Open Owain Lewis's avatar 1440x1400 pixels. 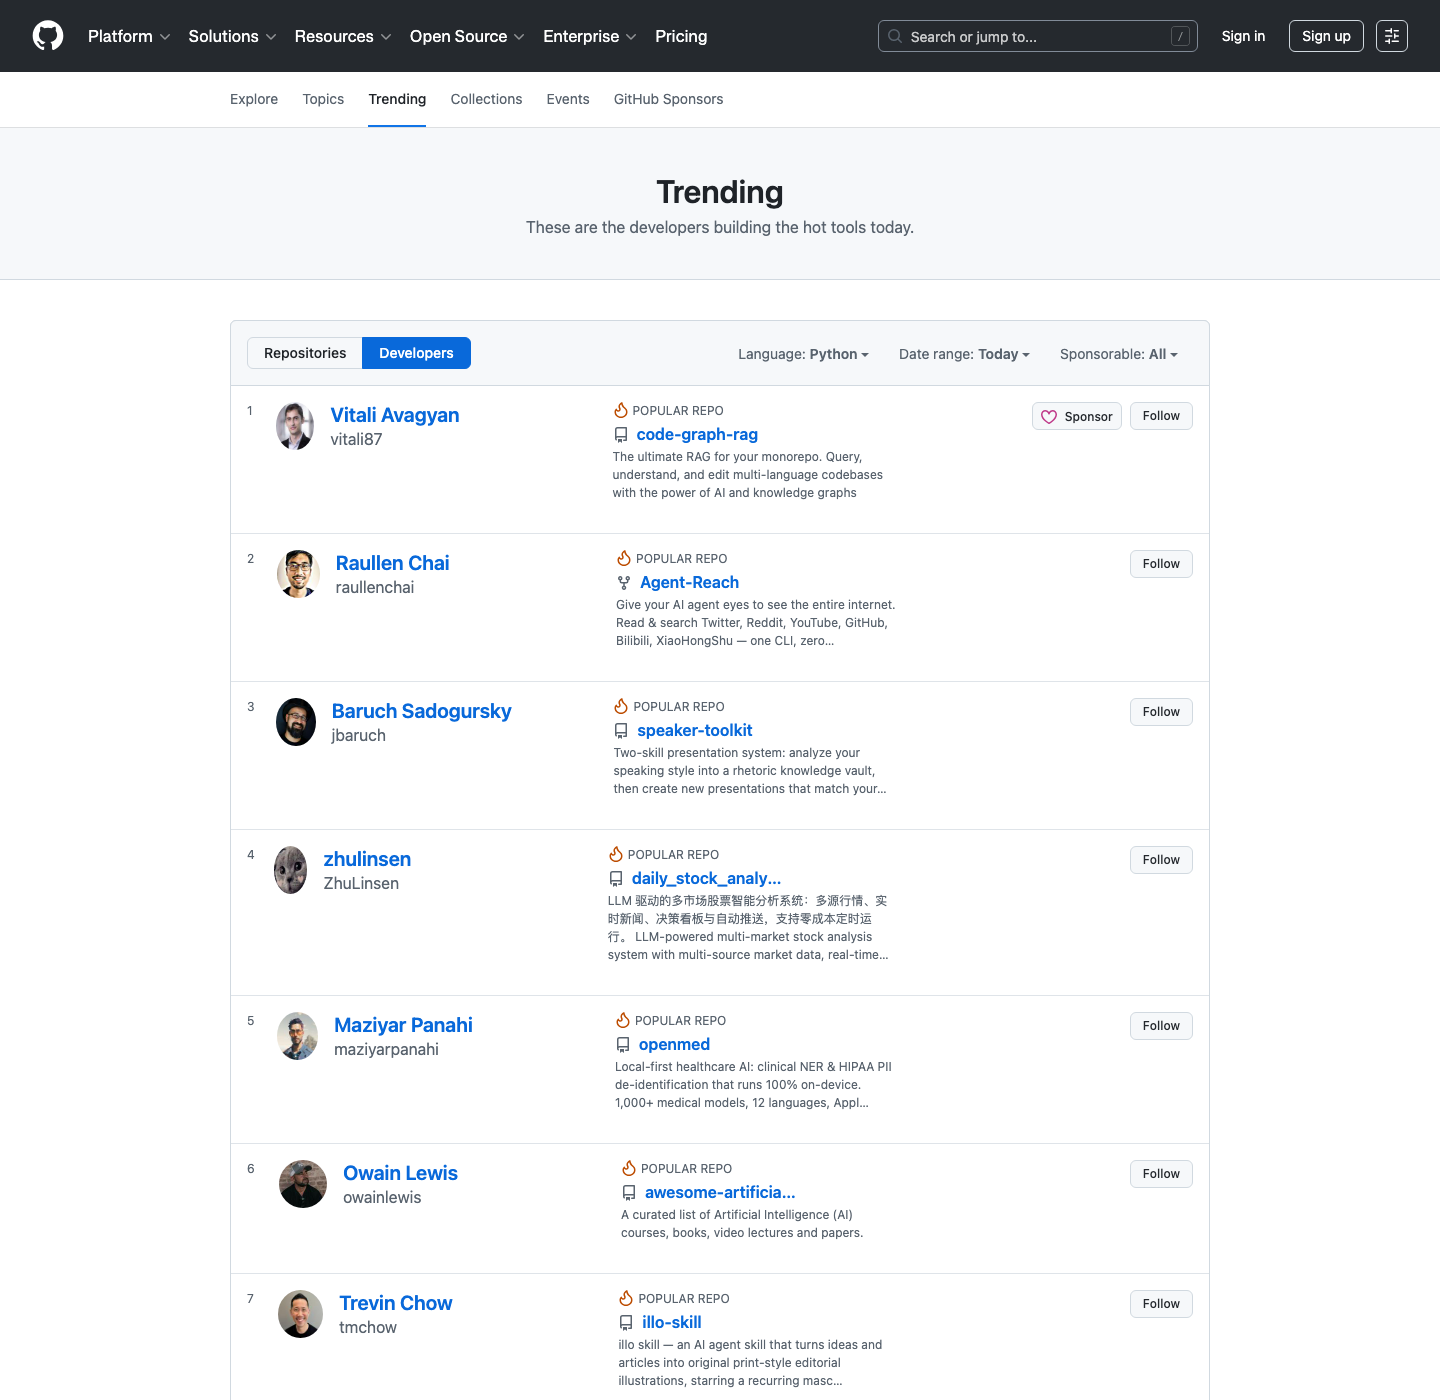[303, 1184]
